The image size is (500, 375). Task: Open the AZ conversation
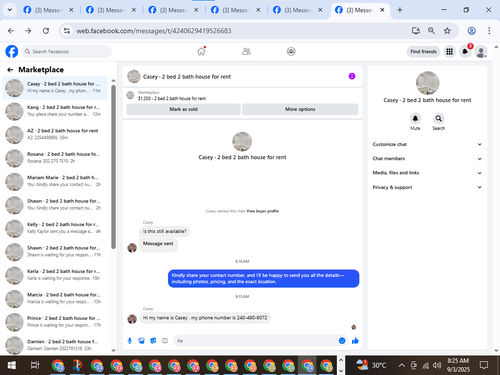(x=55, y=134)
